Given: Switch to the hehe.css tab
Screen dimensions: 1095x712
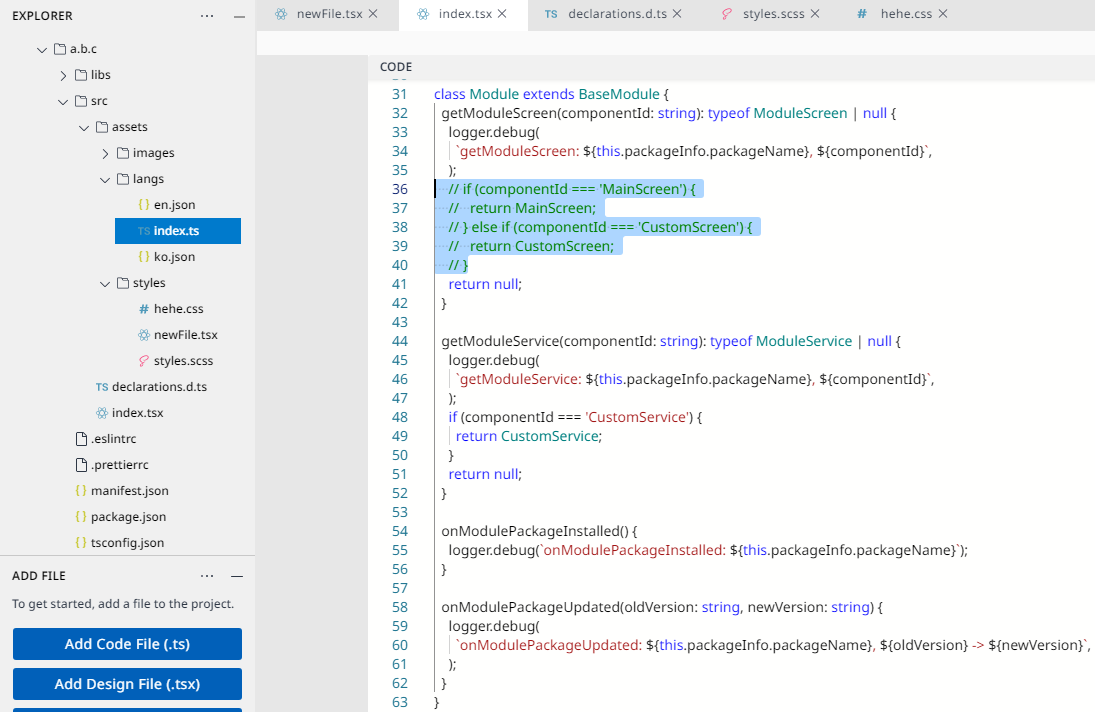Looking at the screenshot, I should (x=904, y=14).
